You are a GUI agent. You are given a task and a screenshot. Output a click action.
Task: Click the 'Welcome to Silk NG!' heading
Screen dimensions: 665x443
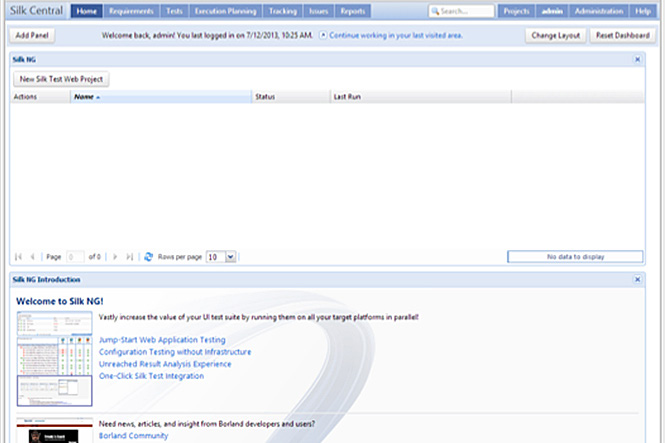(60, 301)
